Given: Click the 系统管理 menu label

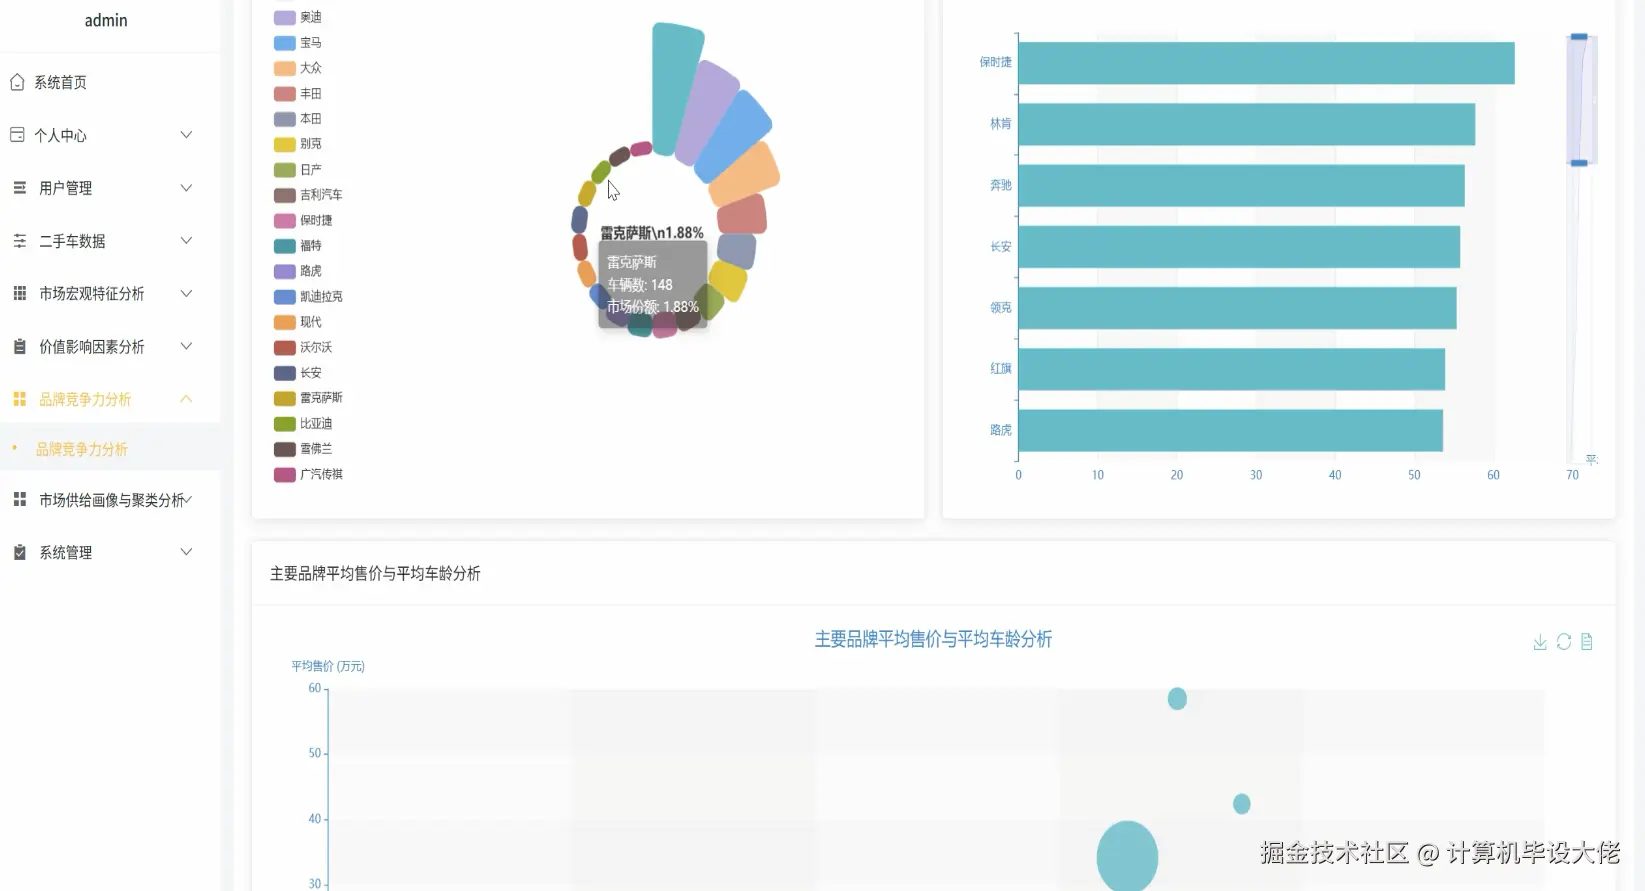Looking at the screenshot, I should pos(66,552).
